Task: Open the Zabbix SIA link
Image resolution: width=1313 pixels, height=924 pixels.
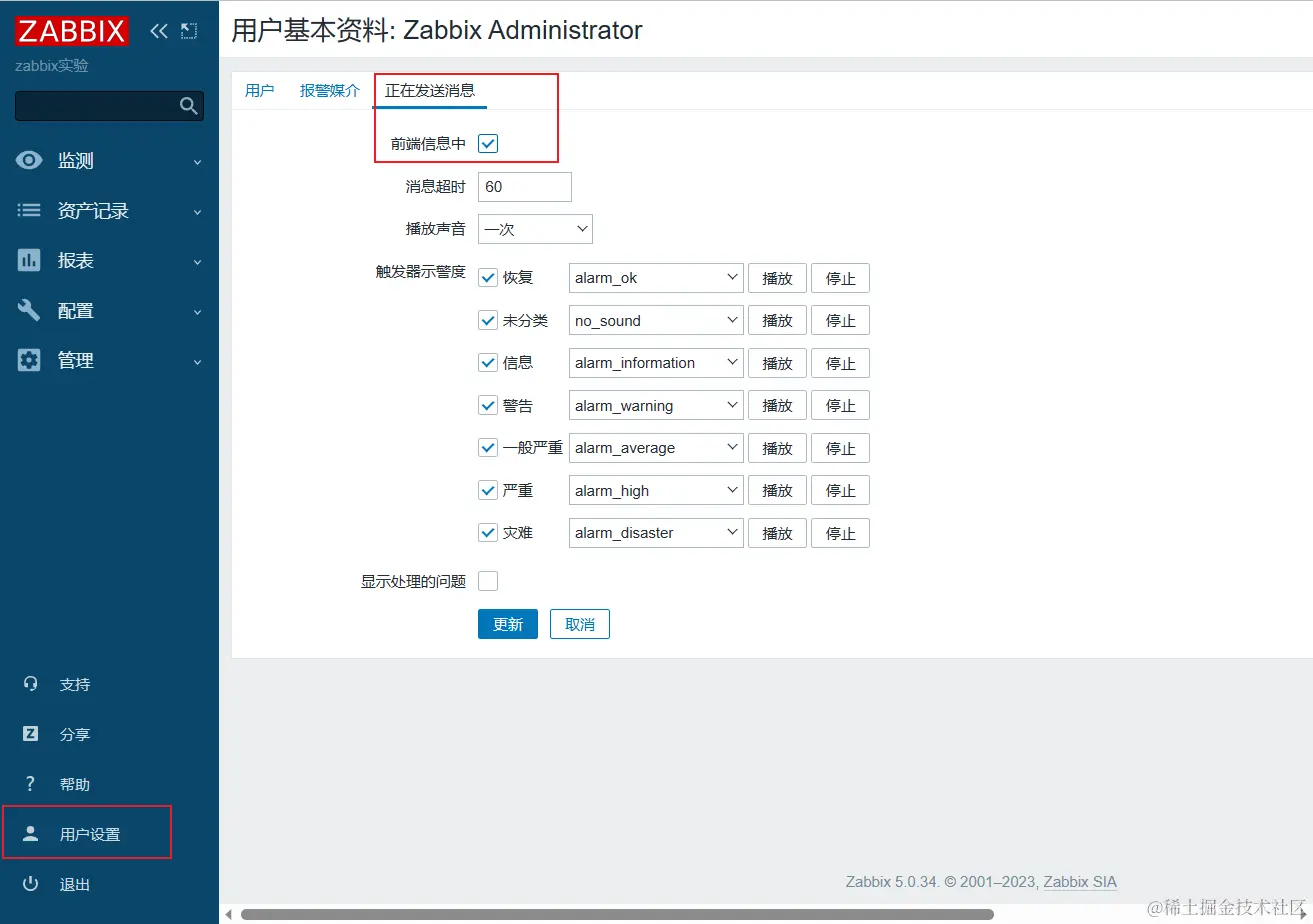Action: click(1080, 882)
